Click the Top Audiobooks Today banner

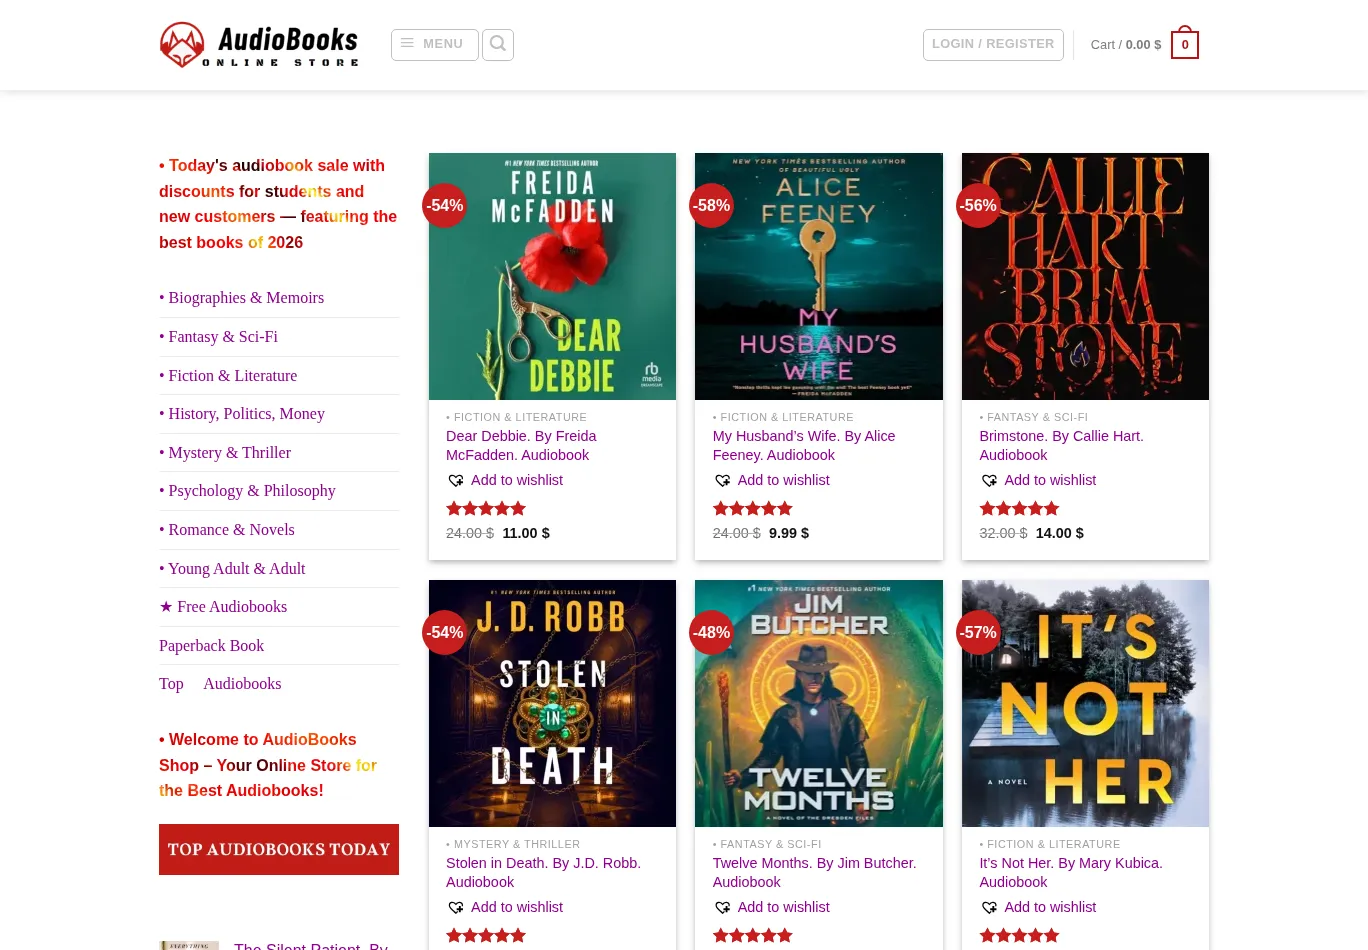(279, 849)
